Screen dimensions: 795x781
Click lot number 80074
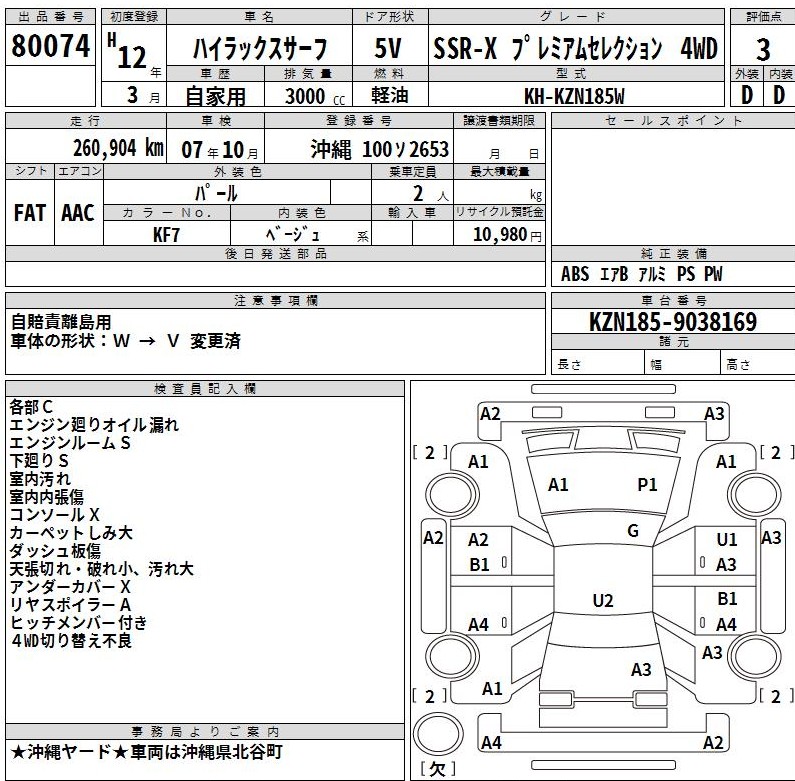51,45
